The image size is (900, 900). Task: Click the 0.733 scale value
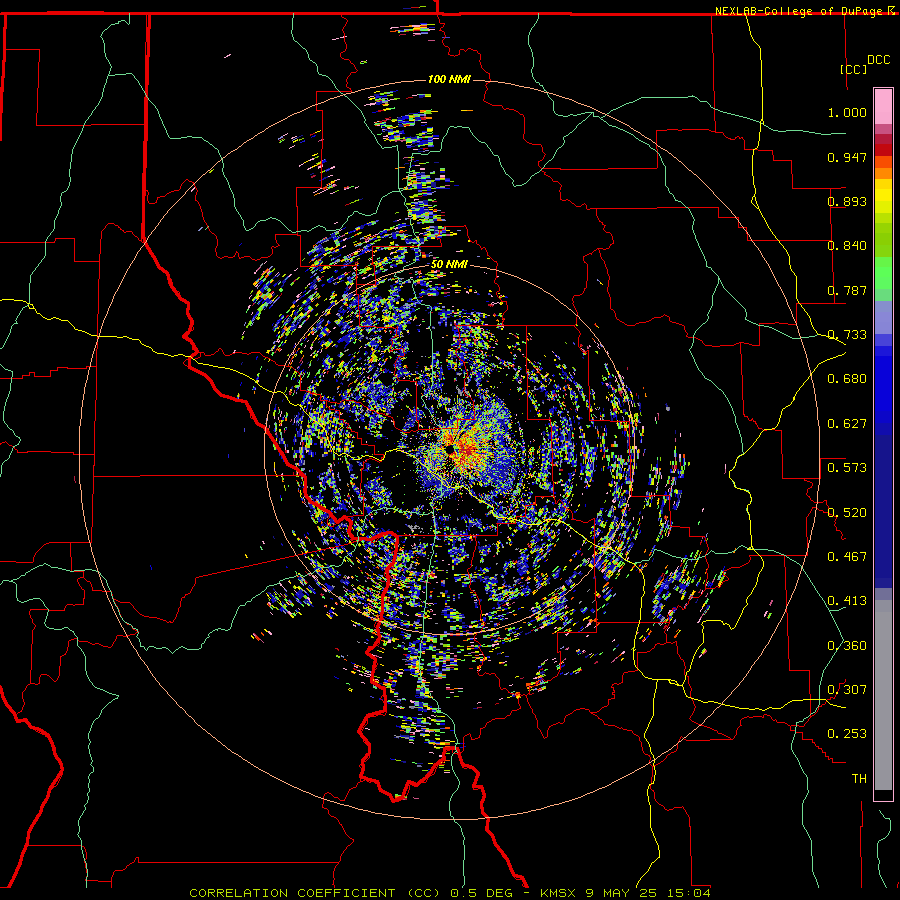tap(847, 335)
